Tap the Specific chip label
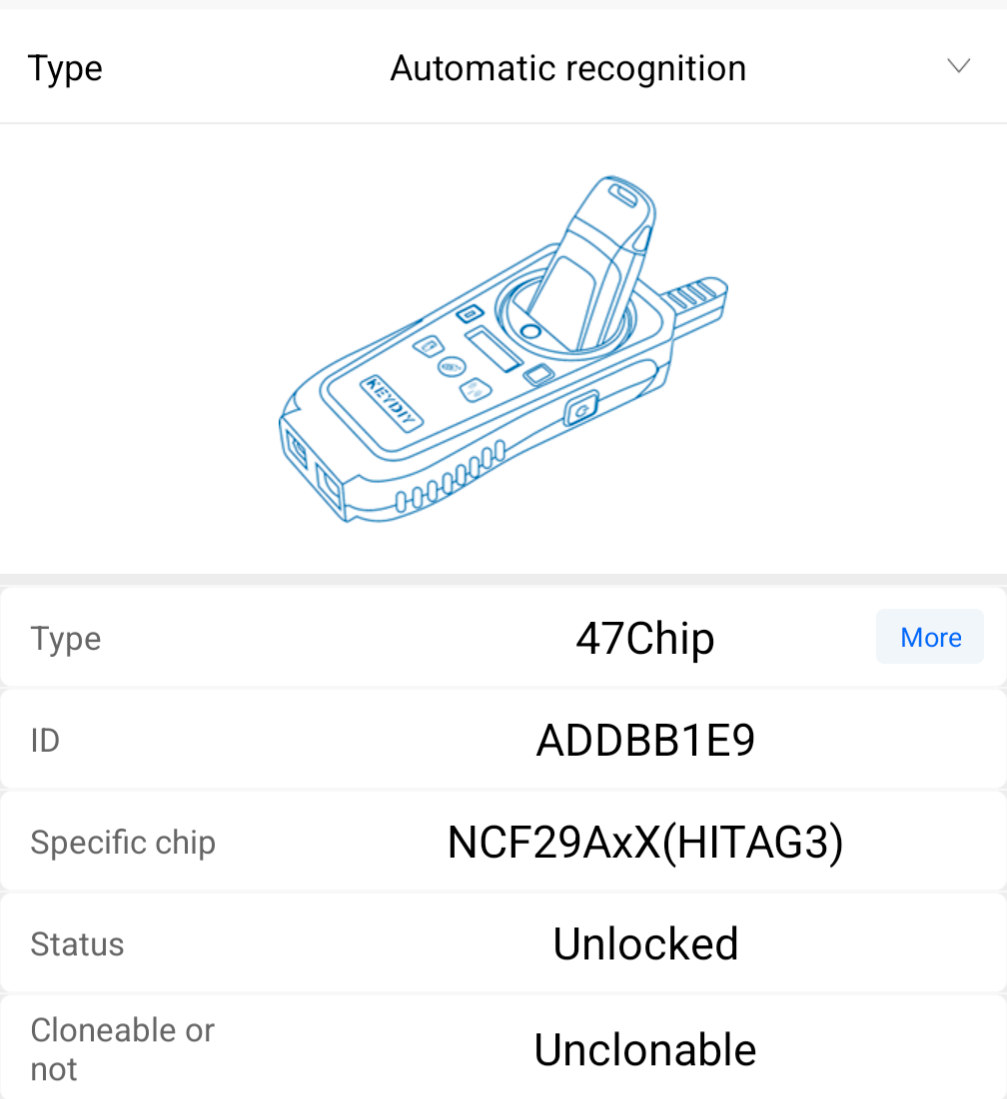This screenshot has width=1007, height=1099. pos(123,843)
